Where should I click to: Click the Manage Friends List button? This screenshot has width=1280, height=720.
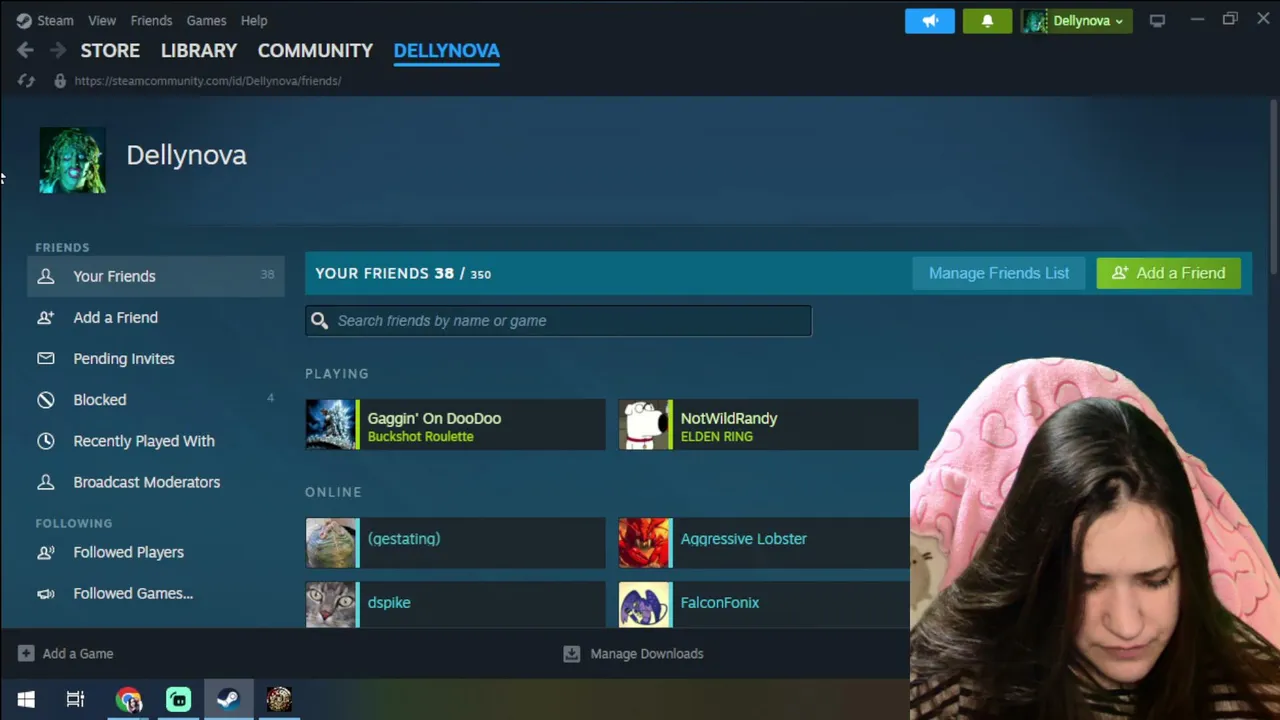[x=999, y=273]
